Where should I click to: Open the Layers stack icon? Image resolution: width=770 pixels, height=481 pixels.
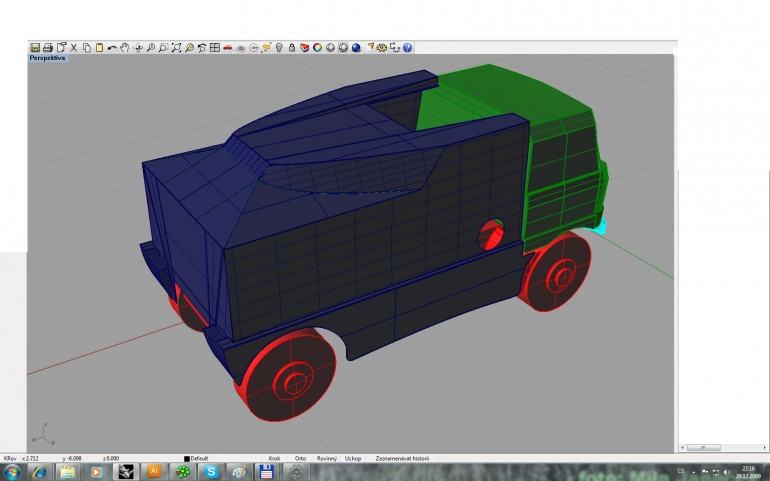pos(304,48)
